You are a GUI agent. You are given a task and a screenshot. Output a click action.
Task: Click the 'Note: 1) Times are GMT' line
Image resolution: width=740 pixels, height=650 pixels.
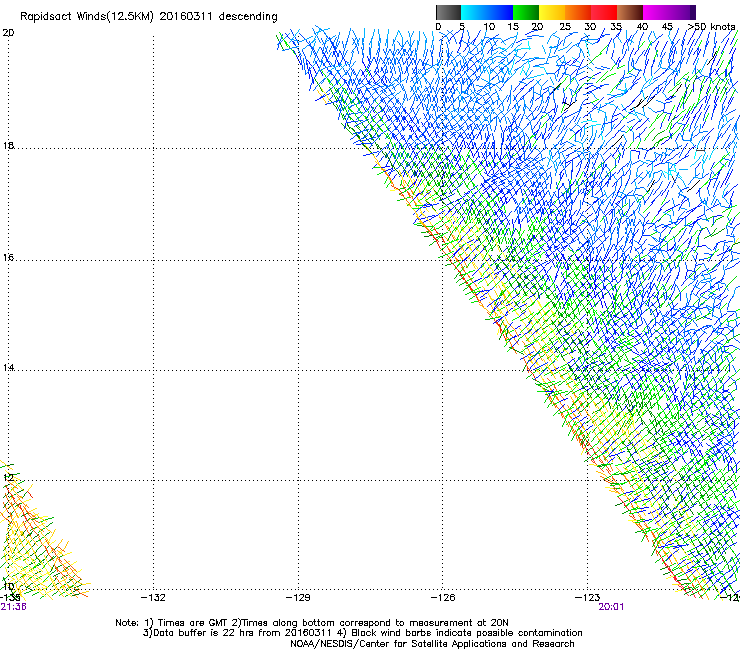pyautogui.click(x=312, y=623)
